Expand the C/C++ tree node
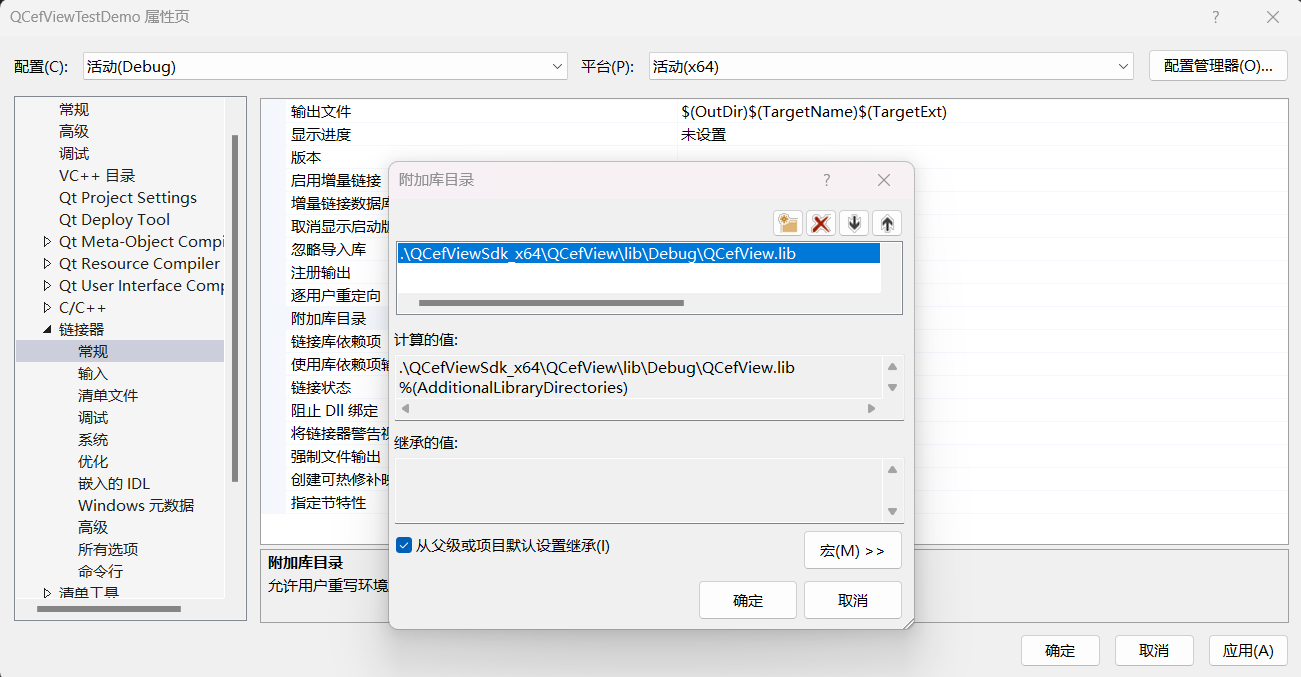Screen dimensions: 1301x677 [x=47, y=308]
